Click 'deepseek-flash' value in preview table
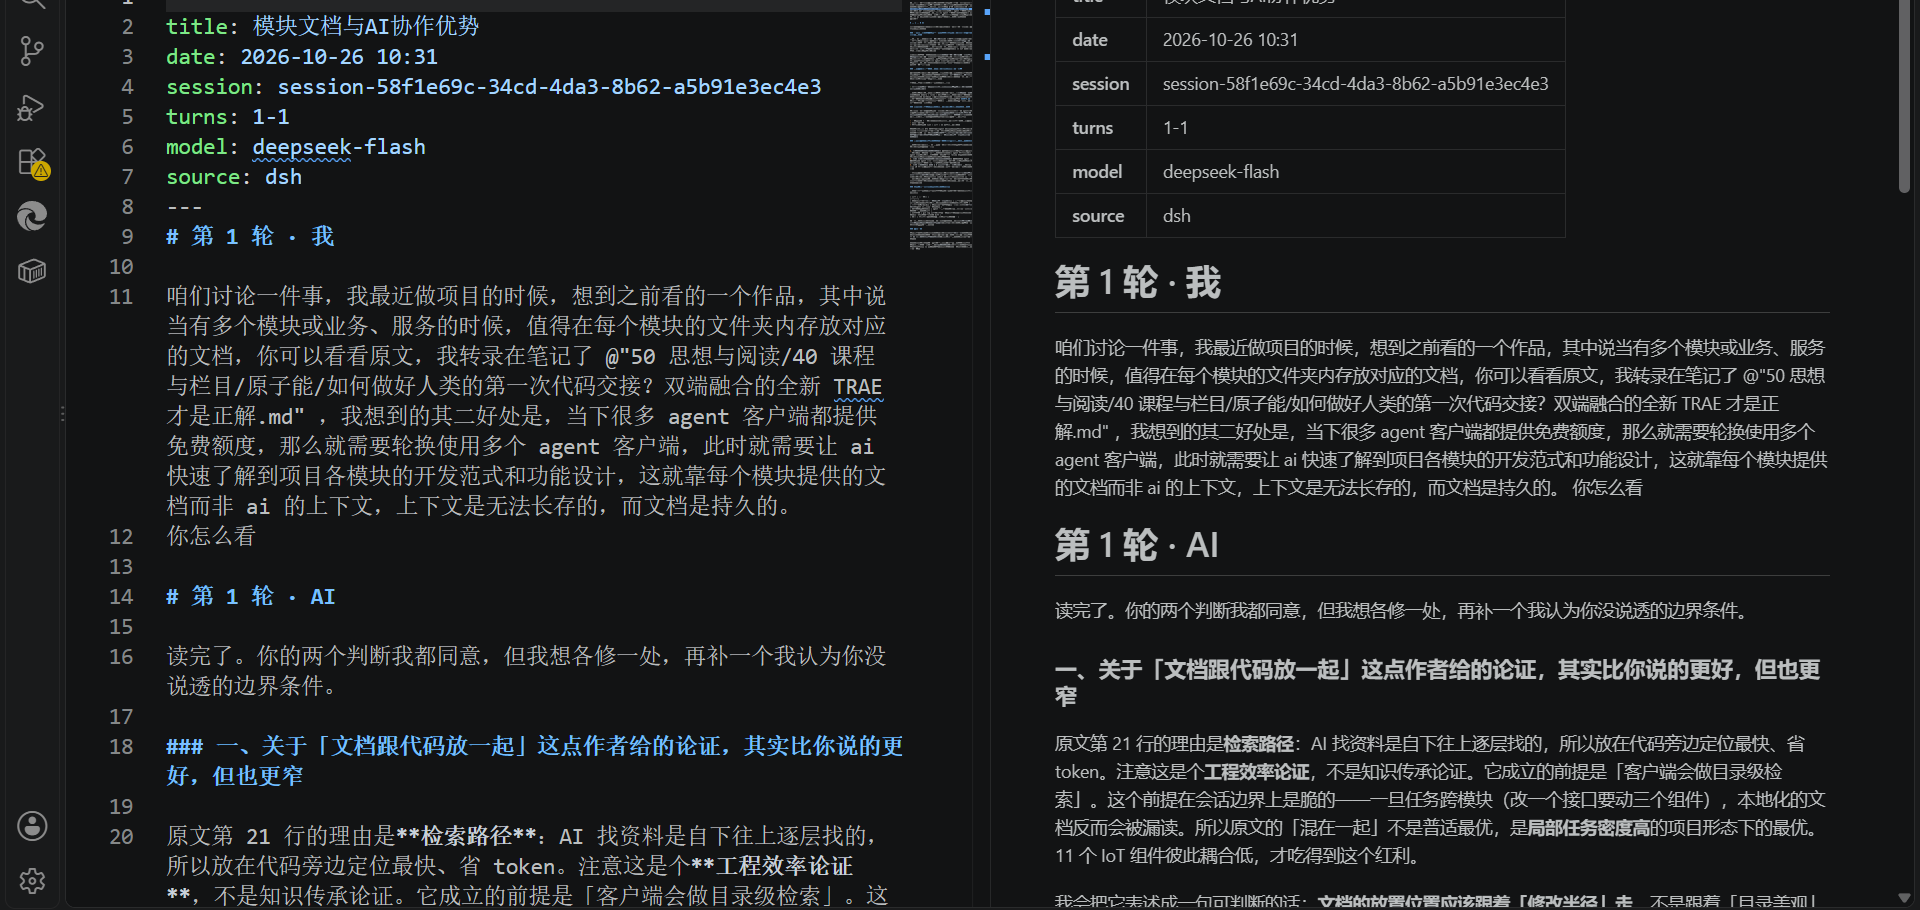The image size is (1920, 910). click(x=1221, y=172)
